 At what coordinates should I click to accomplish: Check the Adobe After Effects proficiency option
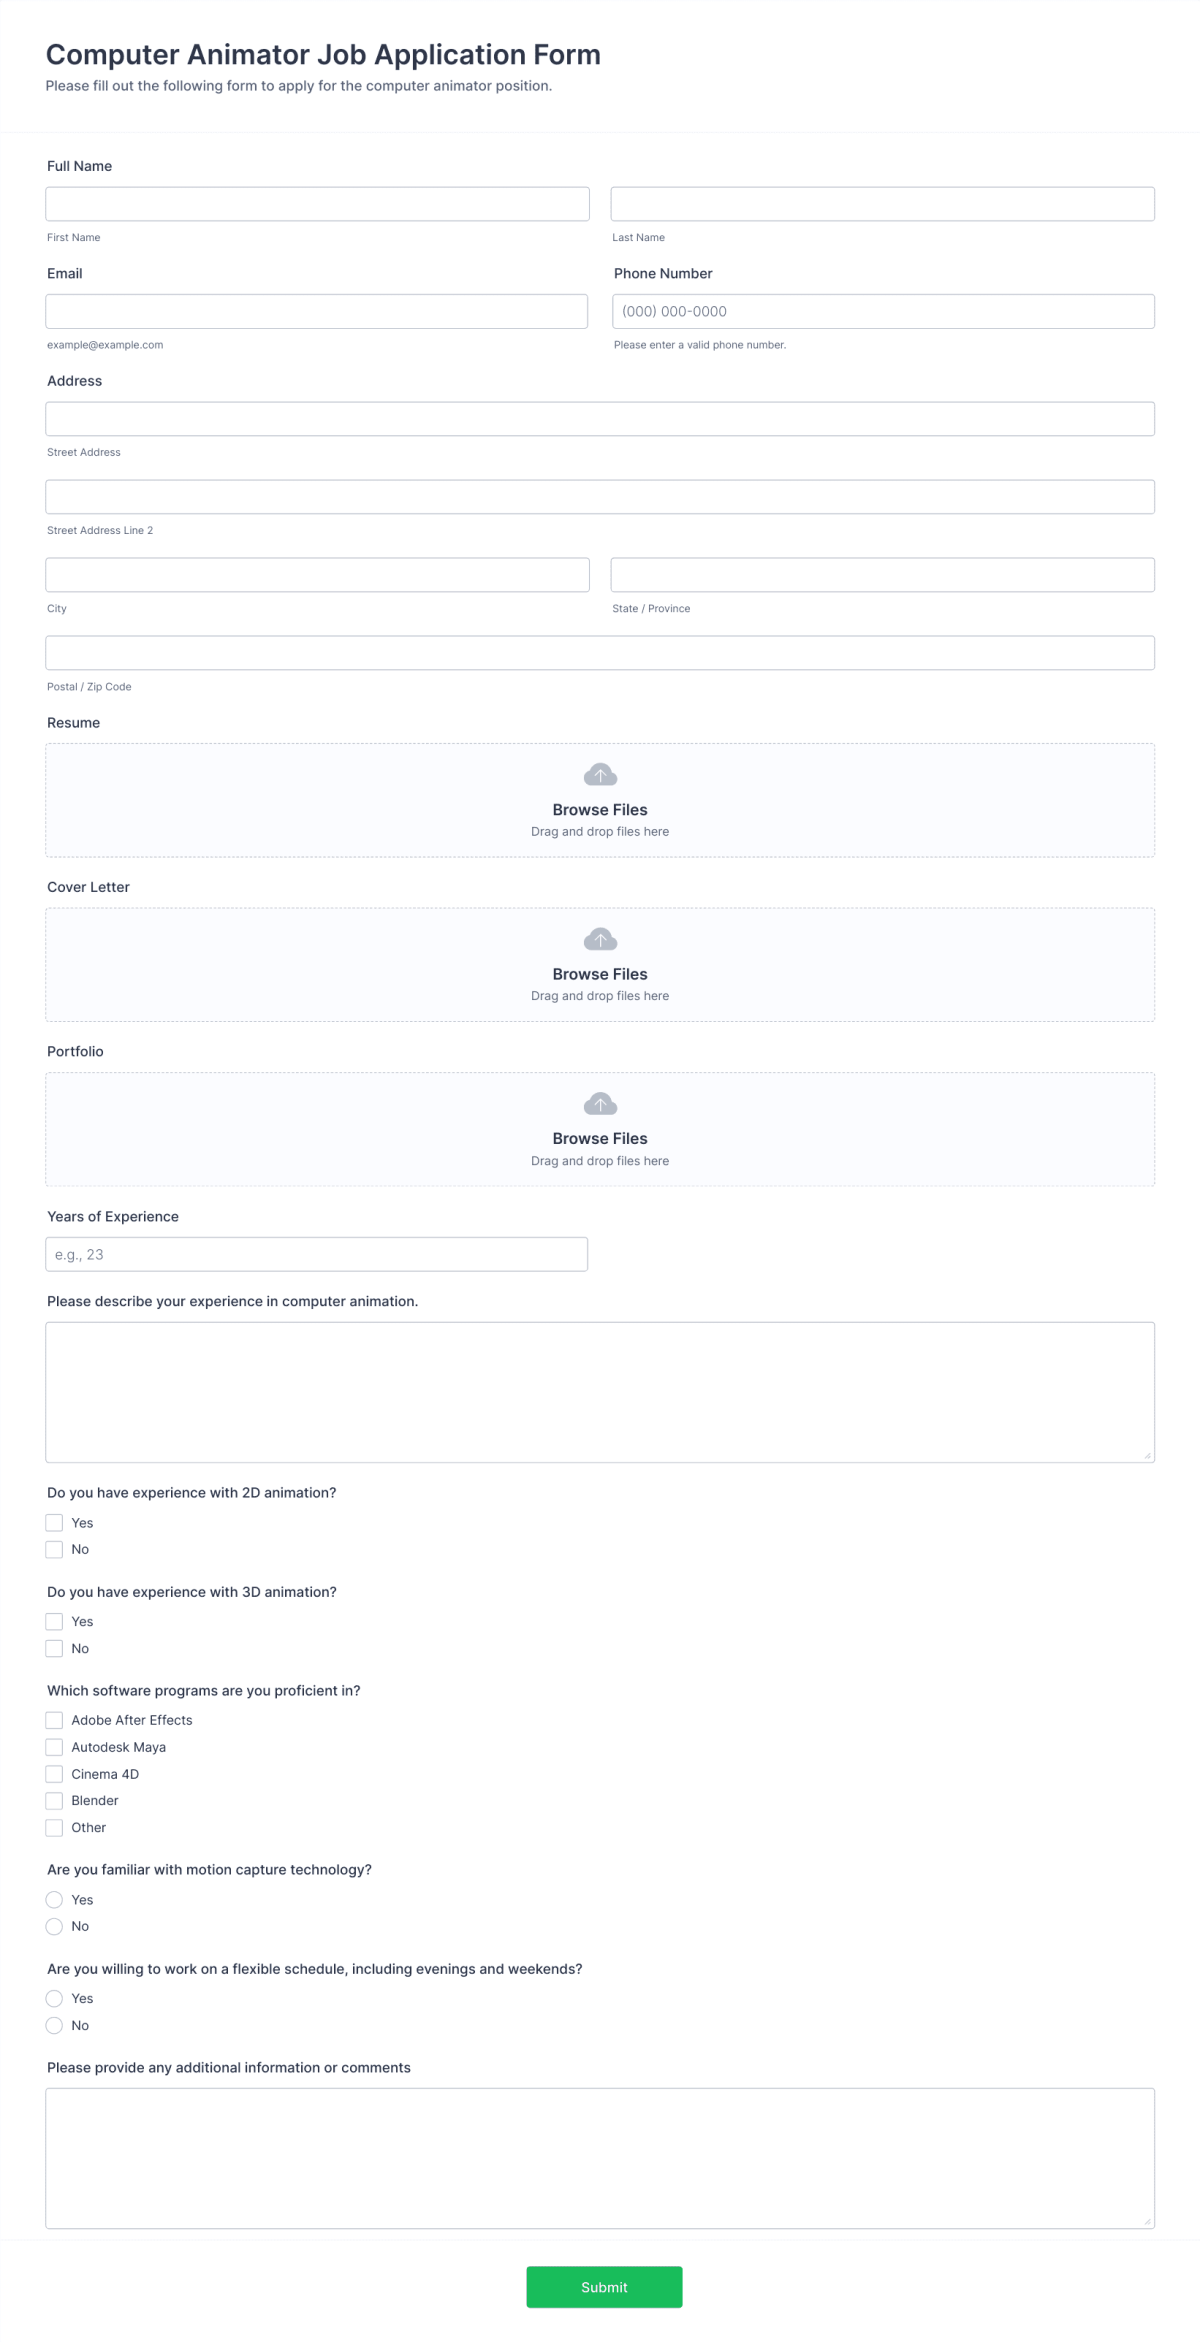(54, 1720)
